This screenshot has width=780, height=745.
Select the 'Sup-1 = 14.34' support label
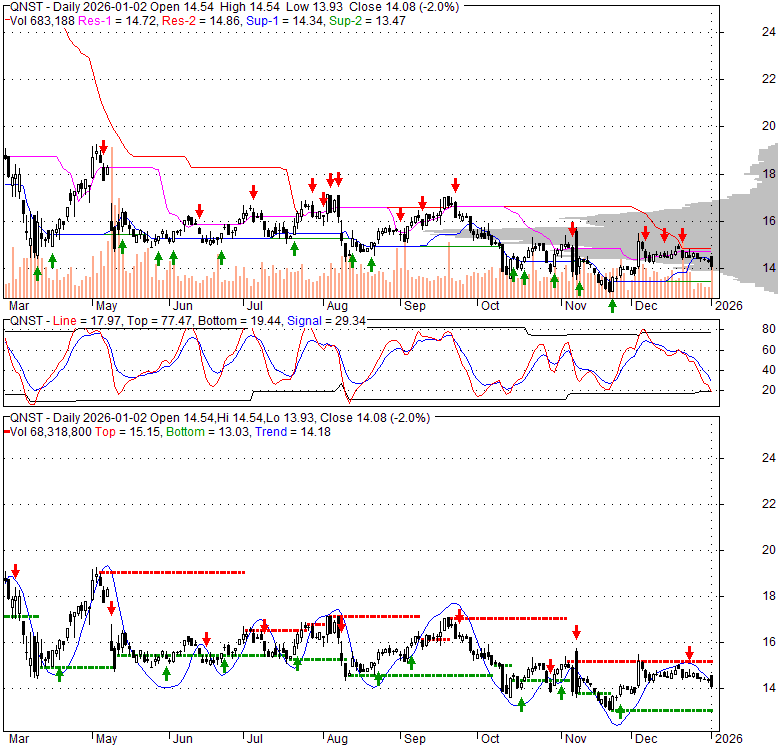(286, 21)
